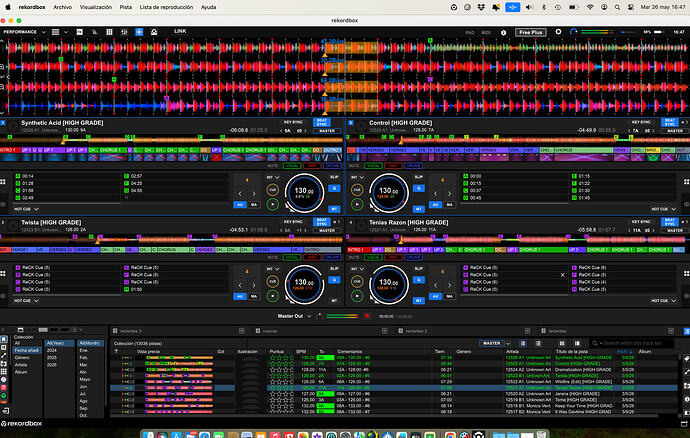Open INT dropdown on Synthetic Acid deck
Image resolution: width=690 pixels, height=438 pixels.
[273, 177]
